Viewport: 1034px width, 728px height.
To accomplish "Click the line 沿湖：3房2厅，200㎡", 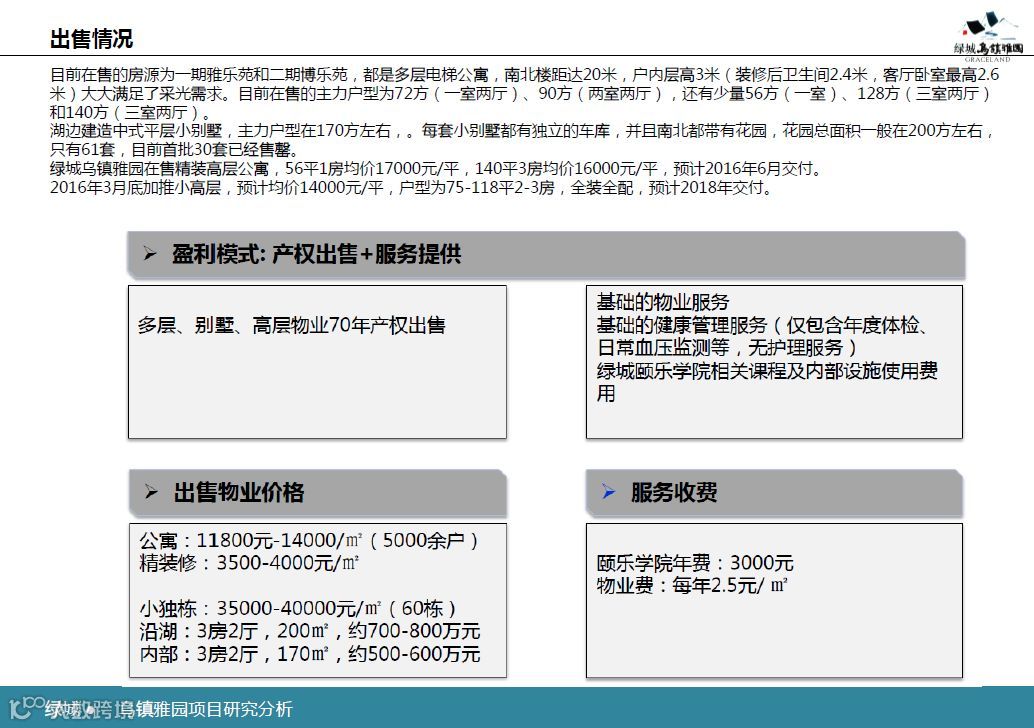I will [x=309, y=631].
